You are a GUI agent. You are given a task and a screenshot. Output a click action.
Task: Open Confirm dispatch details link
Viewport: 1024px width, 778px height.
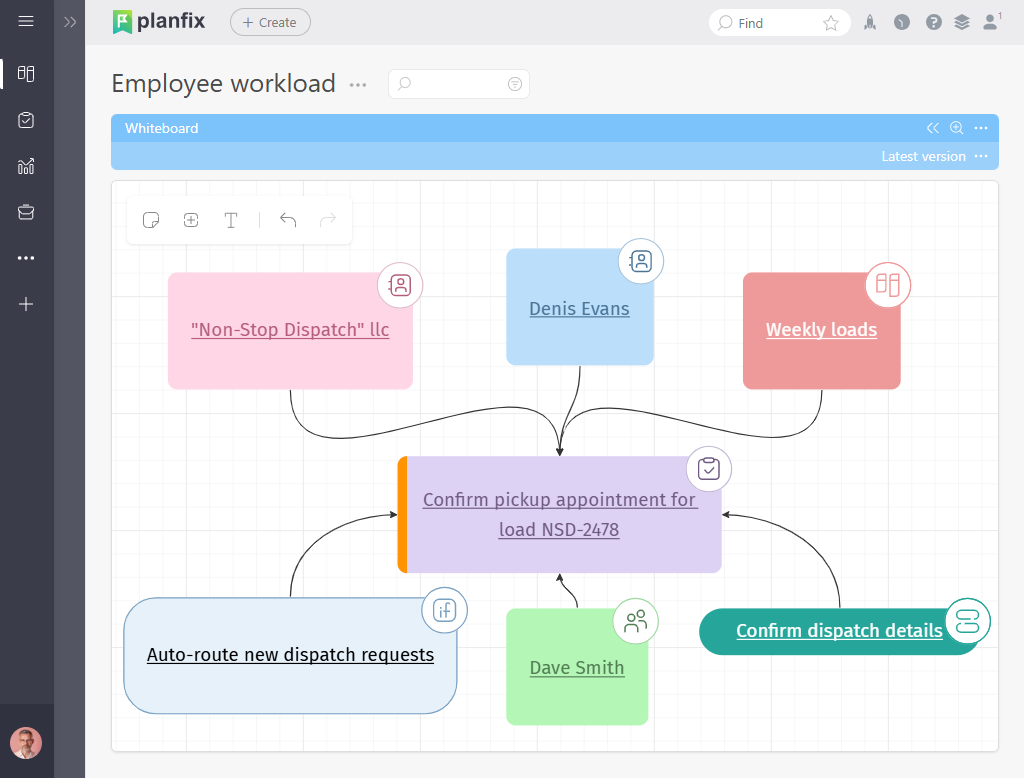point(839,631)
